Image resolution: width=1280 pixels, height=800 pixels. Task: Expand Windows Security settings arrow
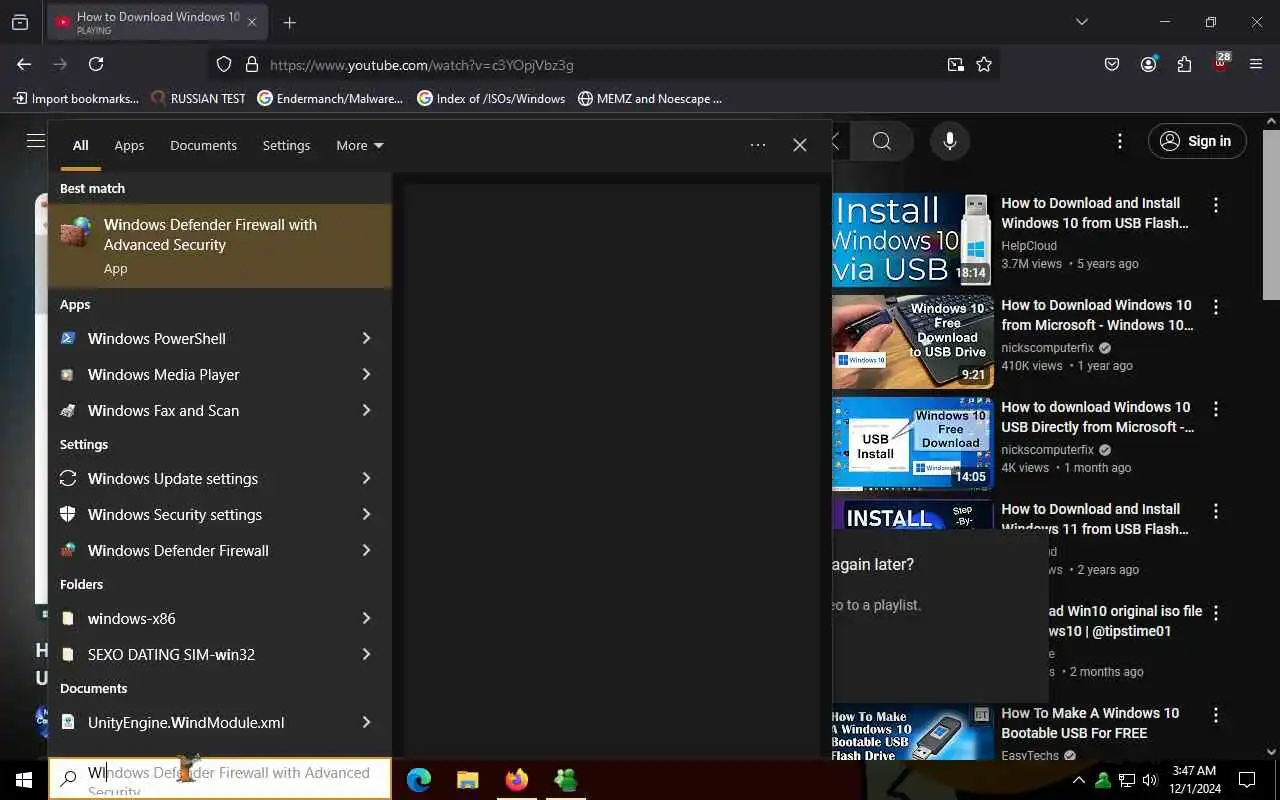tap(366, 514)
